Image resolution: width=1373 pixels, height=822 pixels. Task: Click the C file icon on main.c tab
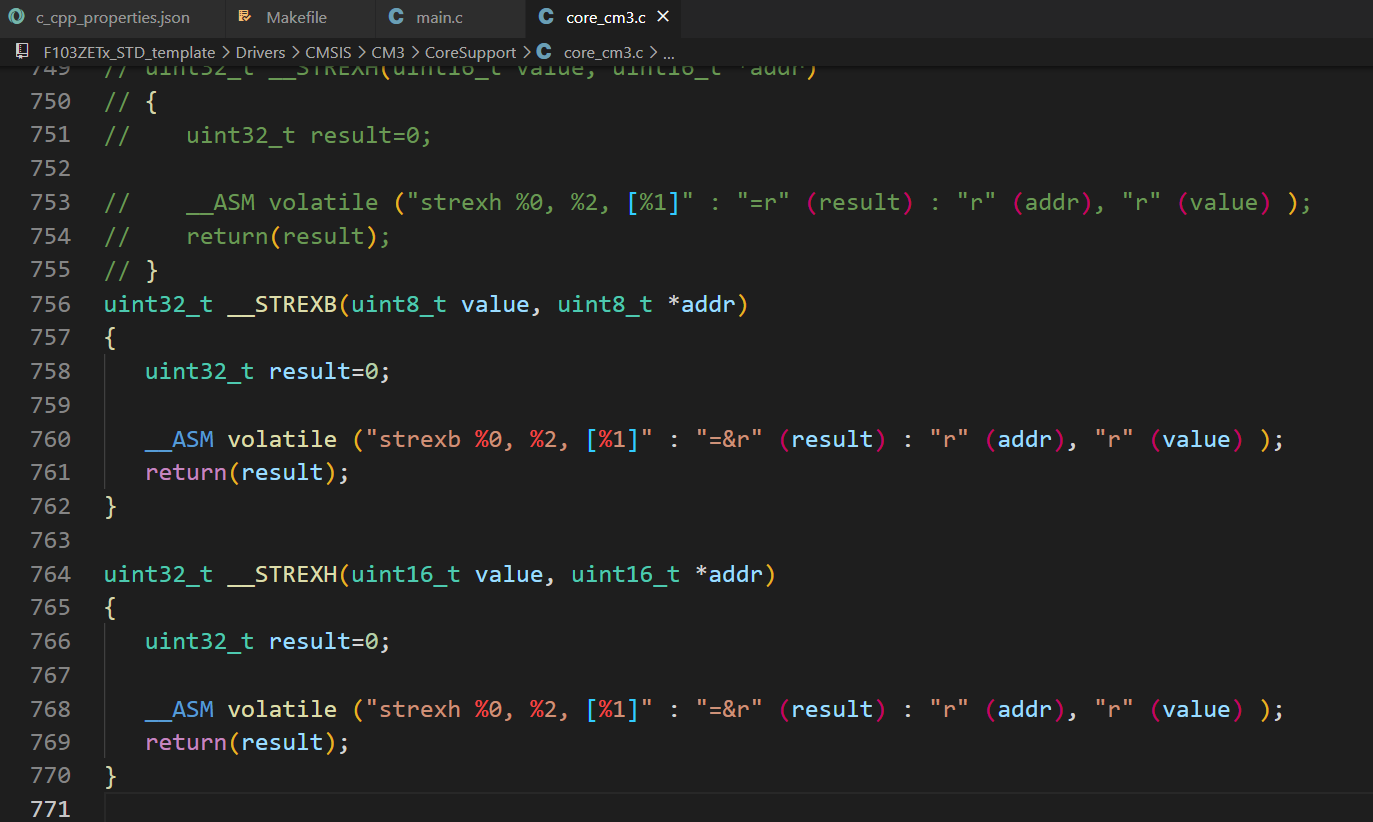[396, 18]
